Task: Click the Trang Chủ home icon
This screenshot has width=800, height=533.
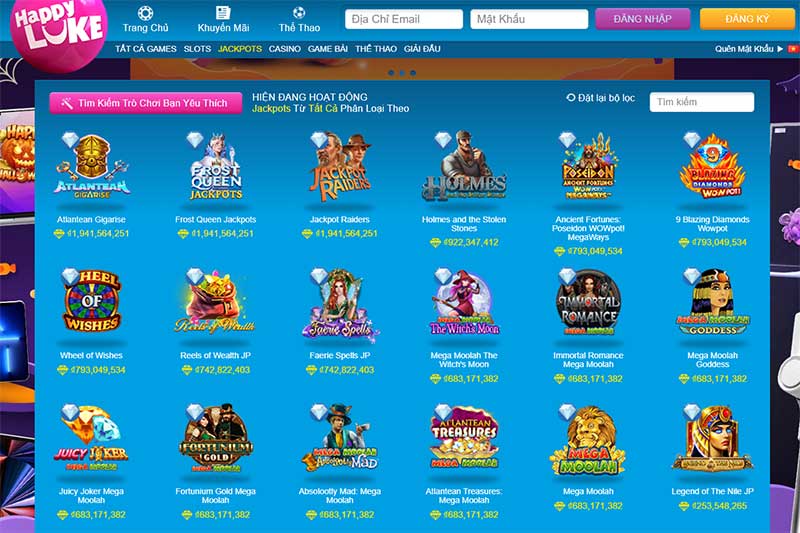Action: coord(145,13)
